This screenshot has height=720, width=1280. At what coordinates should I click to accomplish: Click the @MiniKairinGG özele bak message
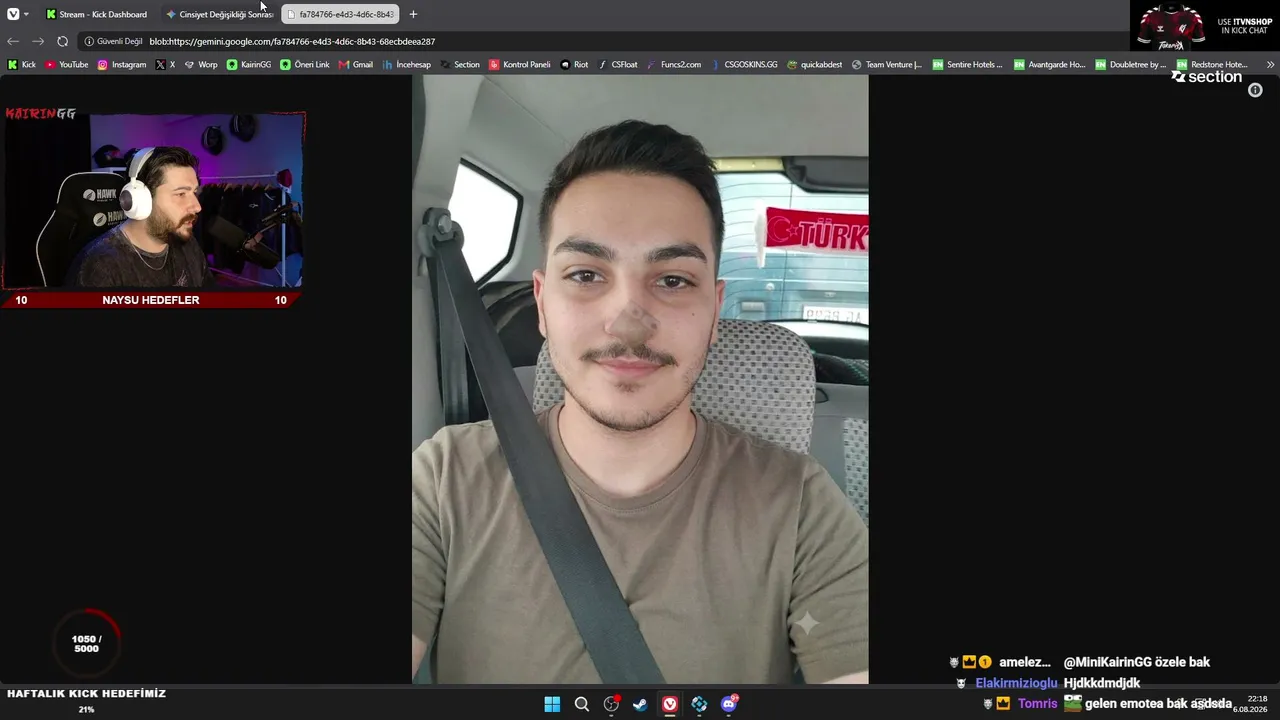[1137, 662]
